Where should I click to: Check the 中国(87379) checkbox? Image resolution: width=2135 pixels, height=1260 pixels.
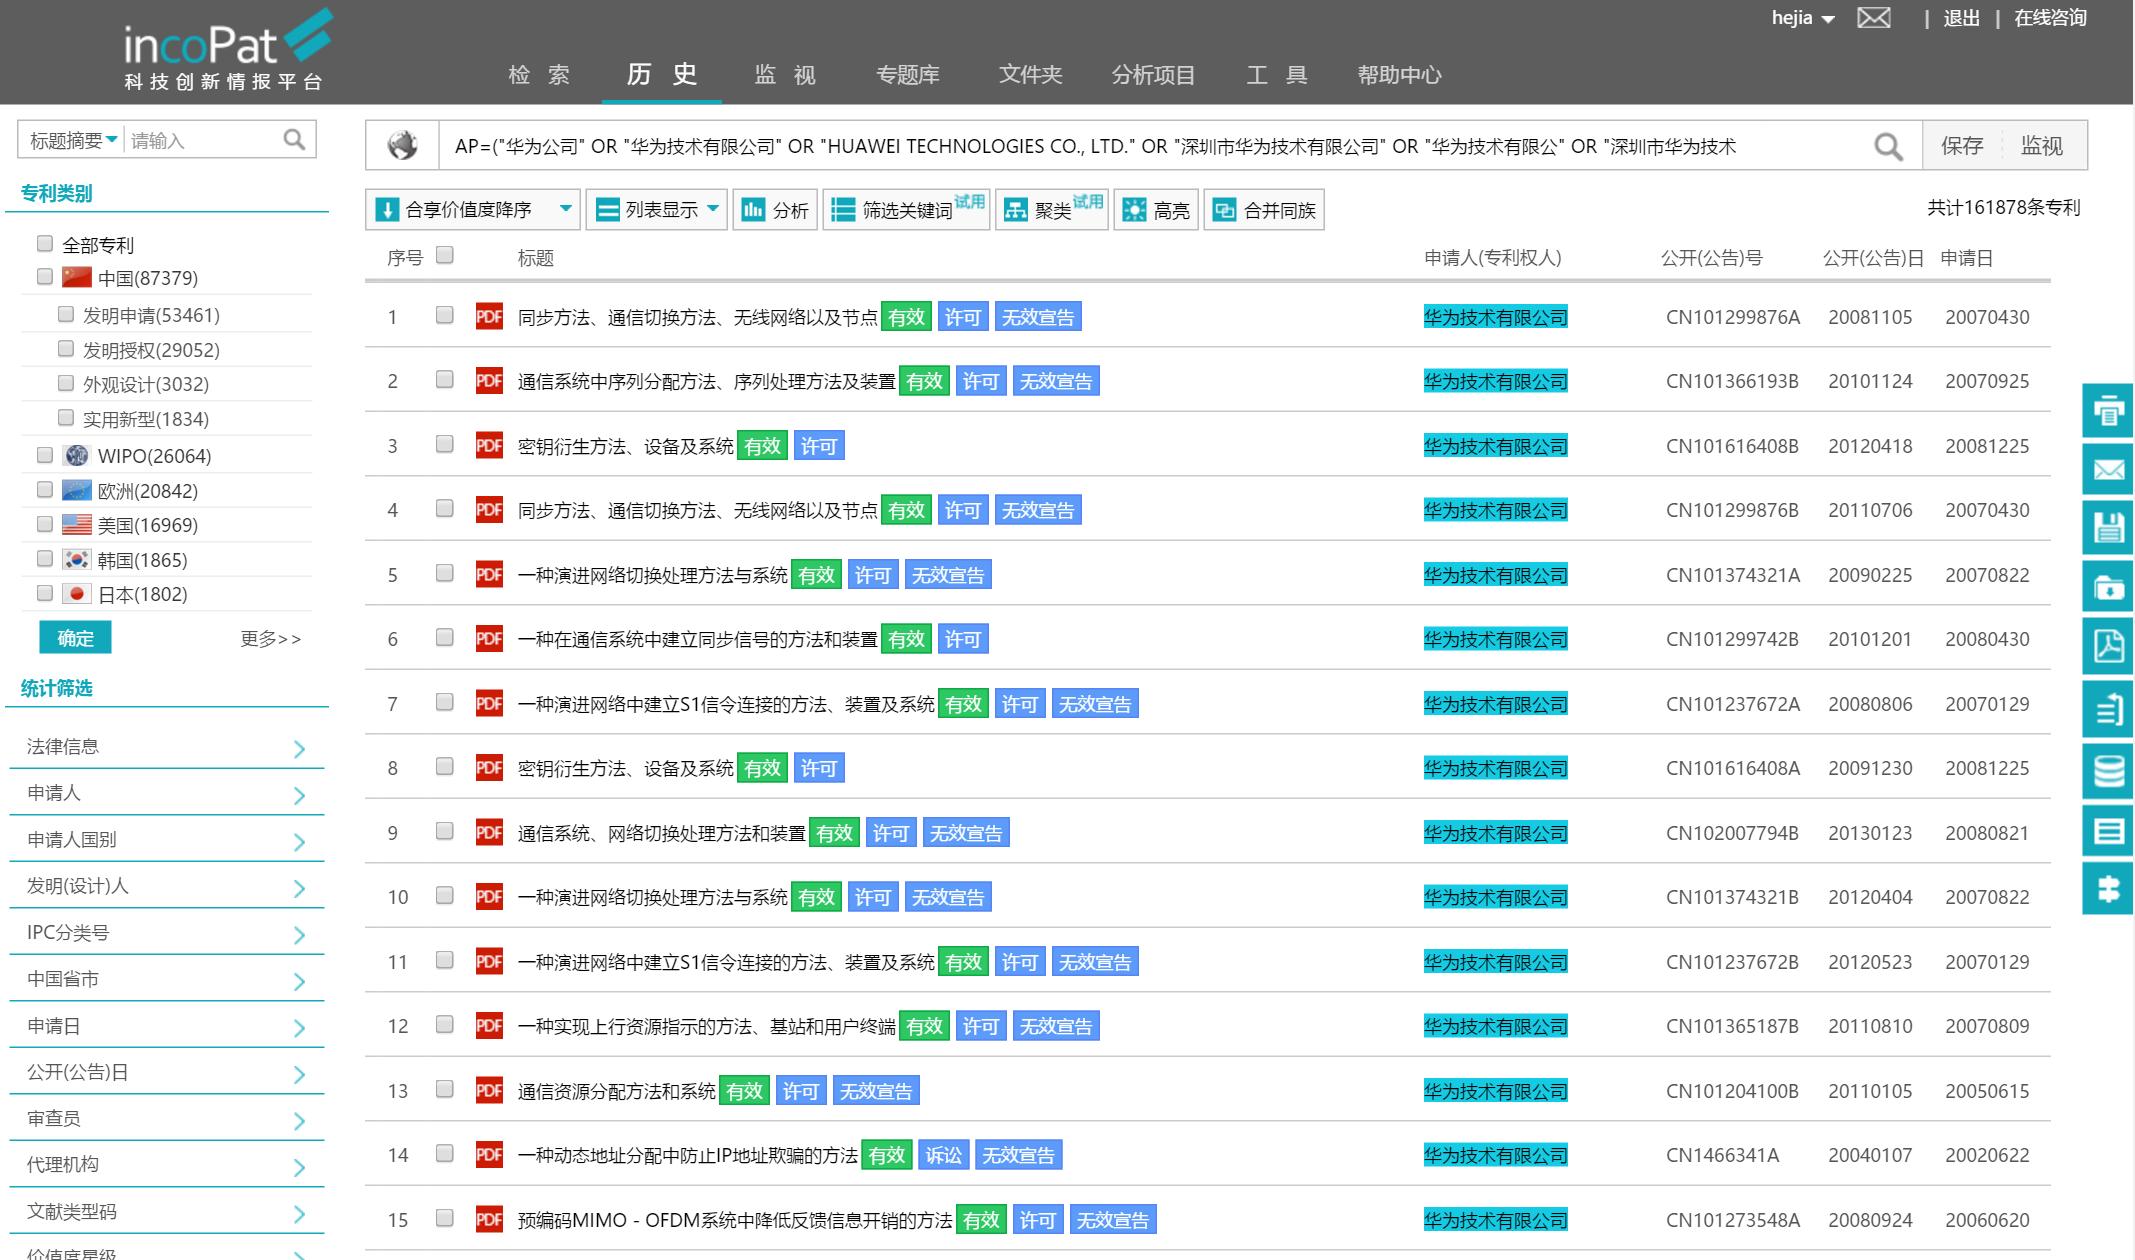(45, 277)
